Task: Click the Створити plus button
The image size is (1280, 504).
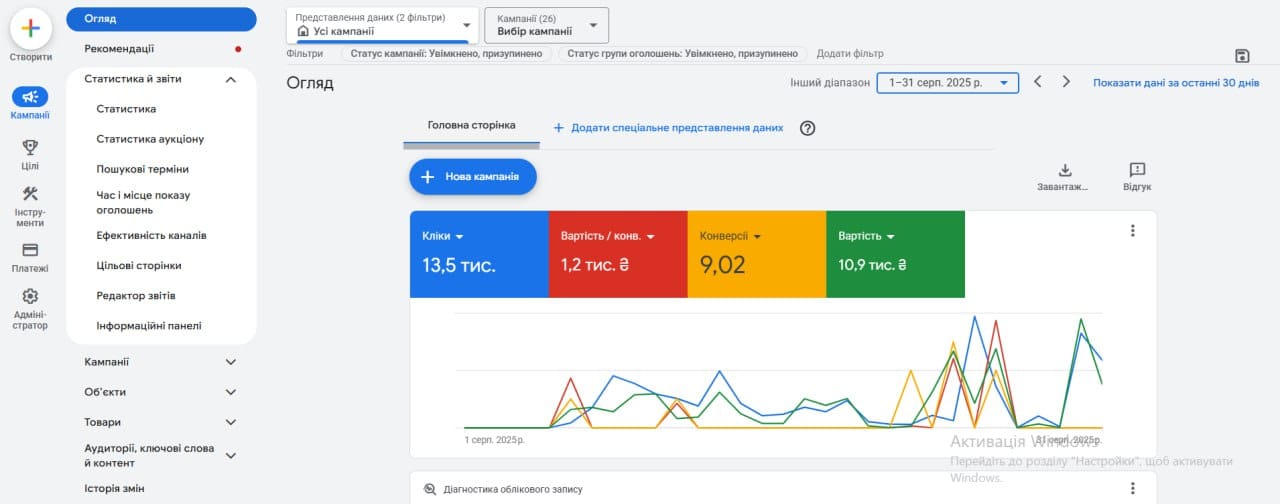Action: point(31,28)
